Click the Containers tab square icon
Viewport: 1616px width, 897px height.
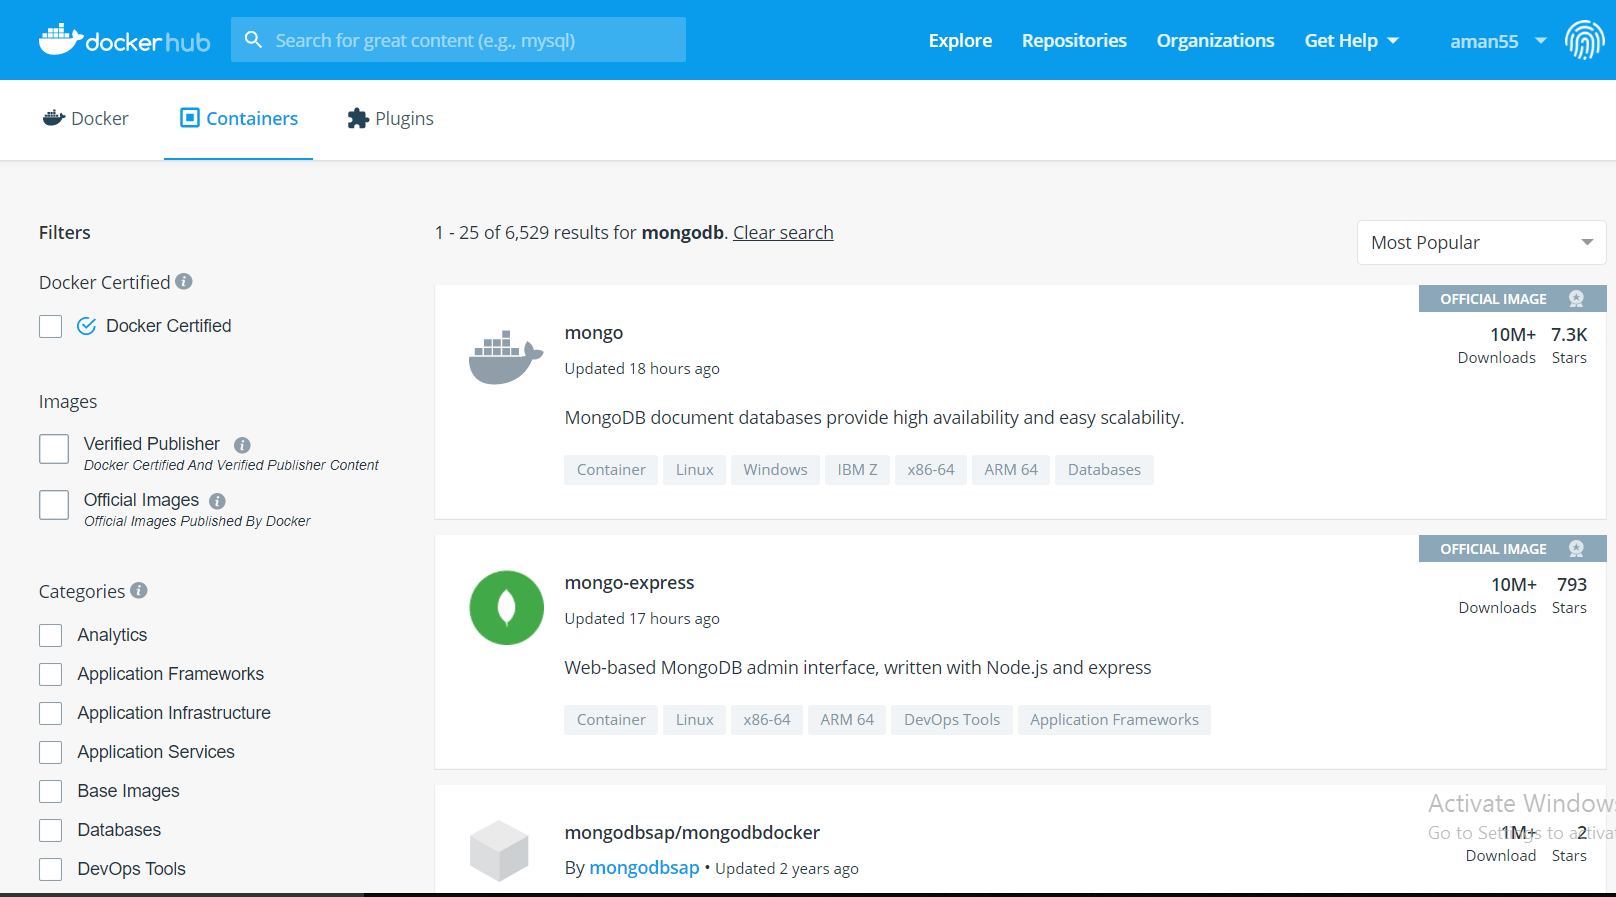tap(190, 118)
